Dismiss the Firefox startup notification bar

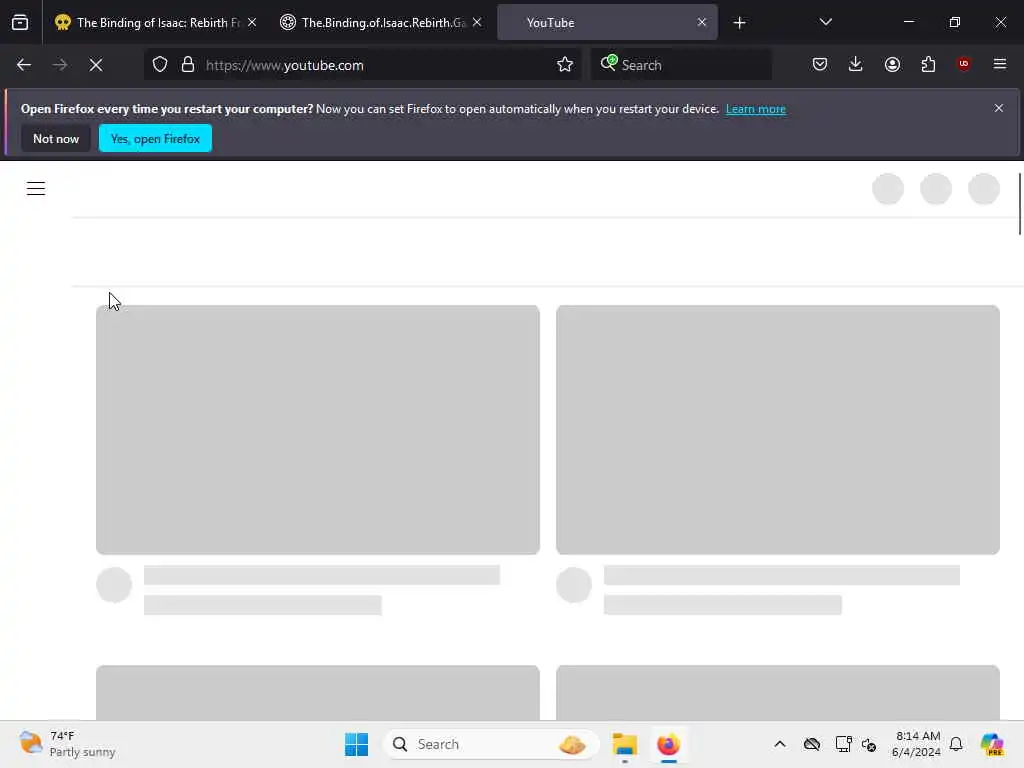(x=999, y=108)
